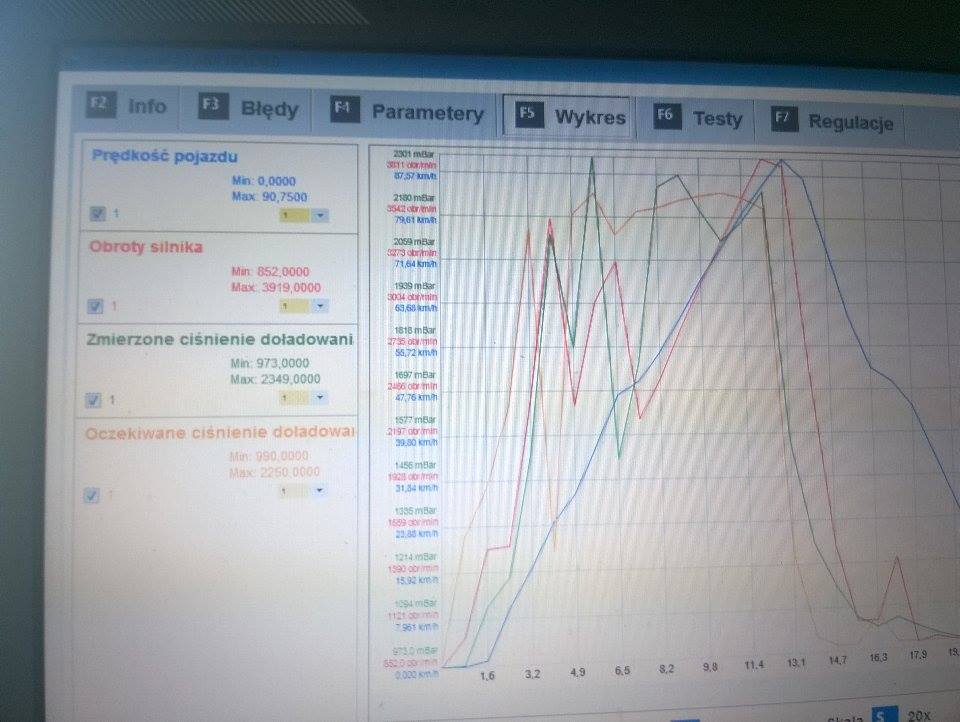The width and height of the screenshot is (960, 722).
Task: Switch to the Błędy tab
Action: [249, 107]
